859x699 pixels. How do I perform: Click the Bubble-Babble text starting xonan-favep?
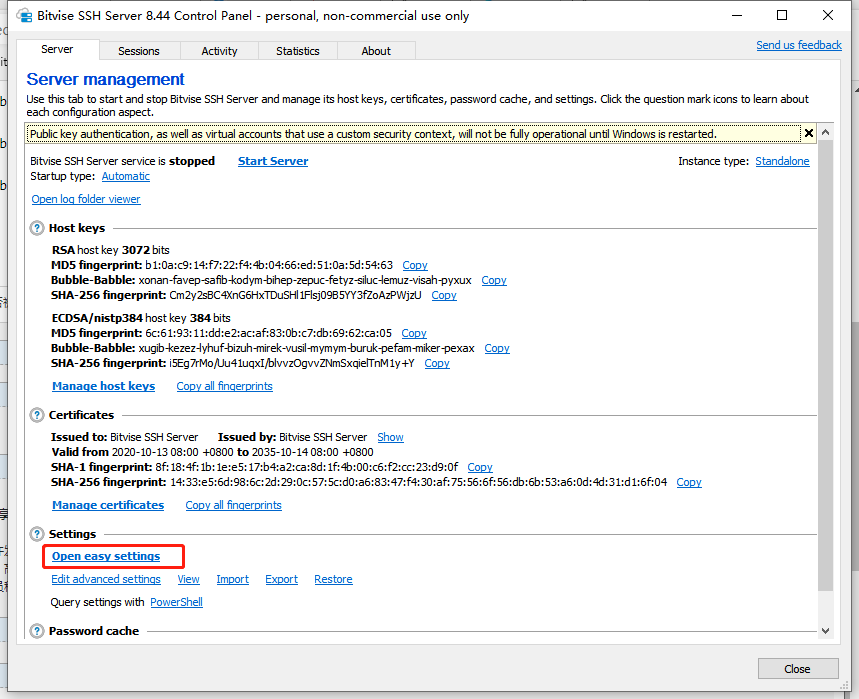pos(305,280)
